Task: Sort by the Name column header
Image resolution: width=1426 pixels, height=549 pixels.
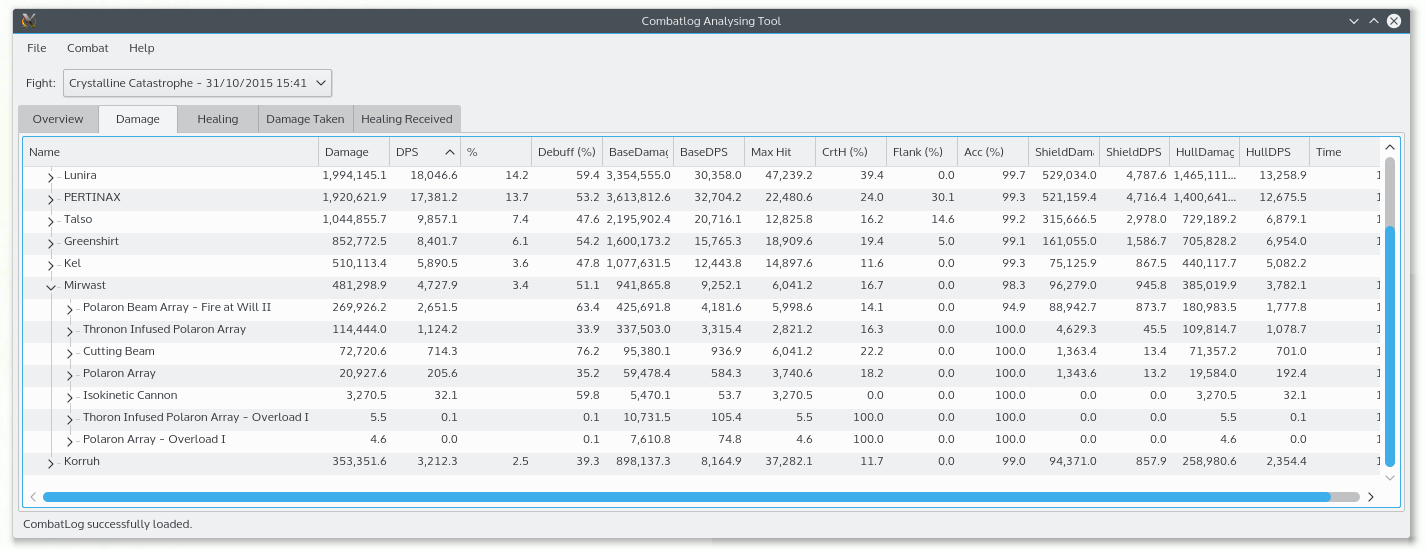Action: [171, 152]
